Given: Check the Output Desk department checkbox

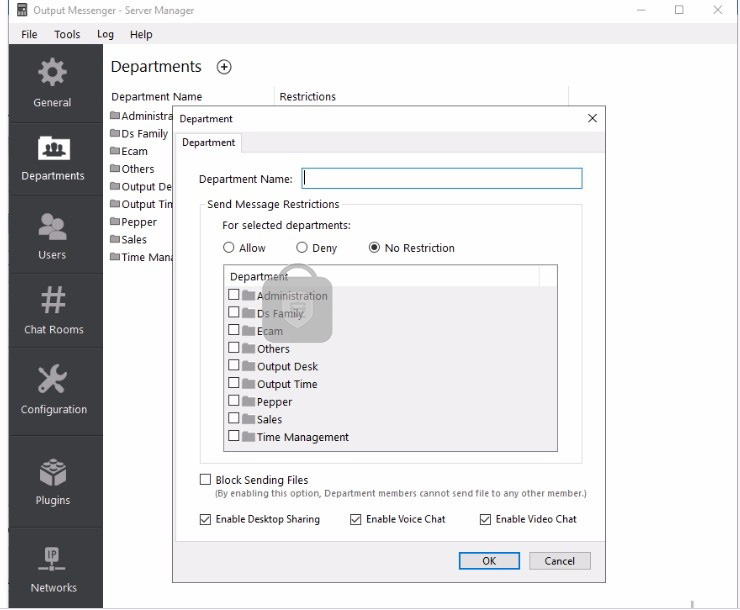Looking at the screenshot, I should (x=234, y=365).
